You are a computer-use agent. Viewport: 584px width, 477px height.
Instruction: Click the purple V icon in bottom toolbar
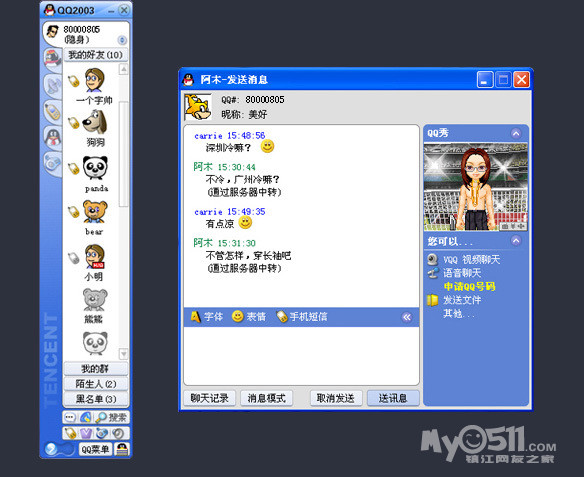tap(86, 433)
